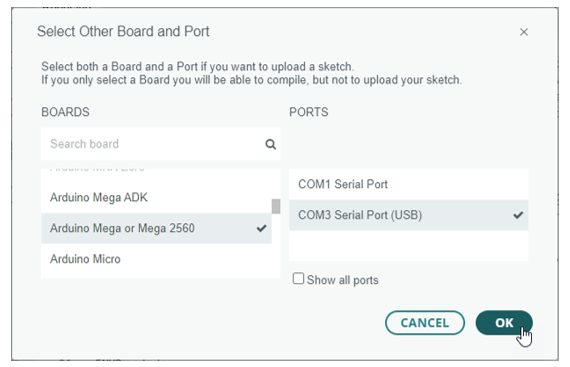The height and width of the screenshot is (367, 570).
Task: Click the CANCEL button
Action: click(425, 323)
